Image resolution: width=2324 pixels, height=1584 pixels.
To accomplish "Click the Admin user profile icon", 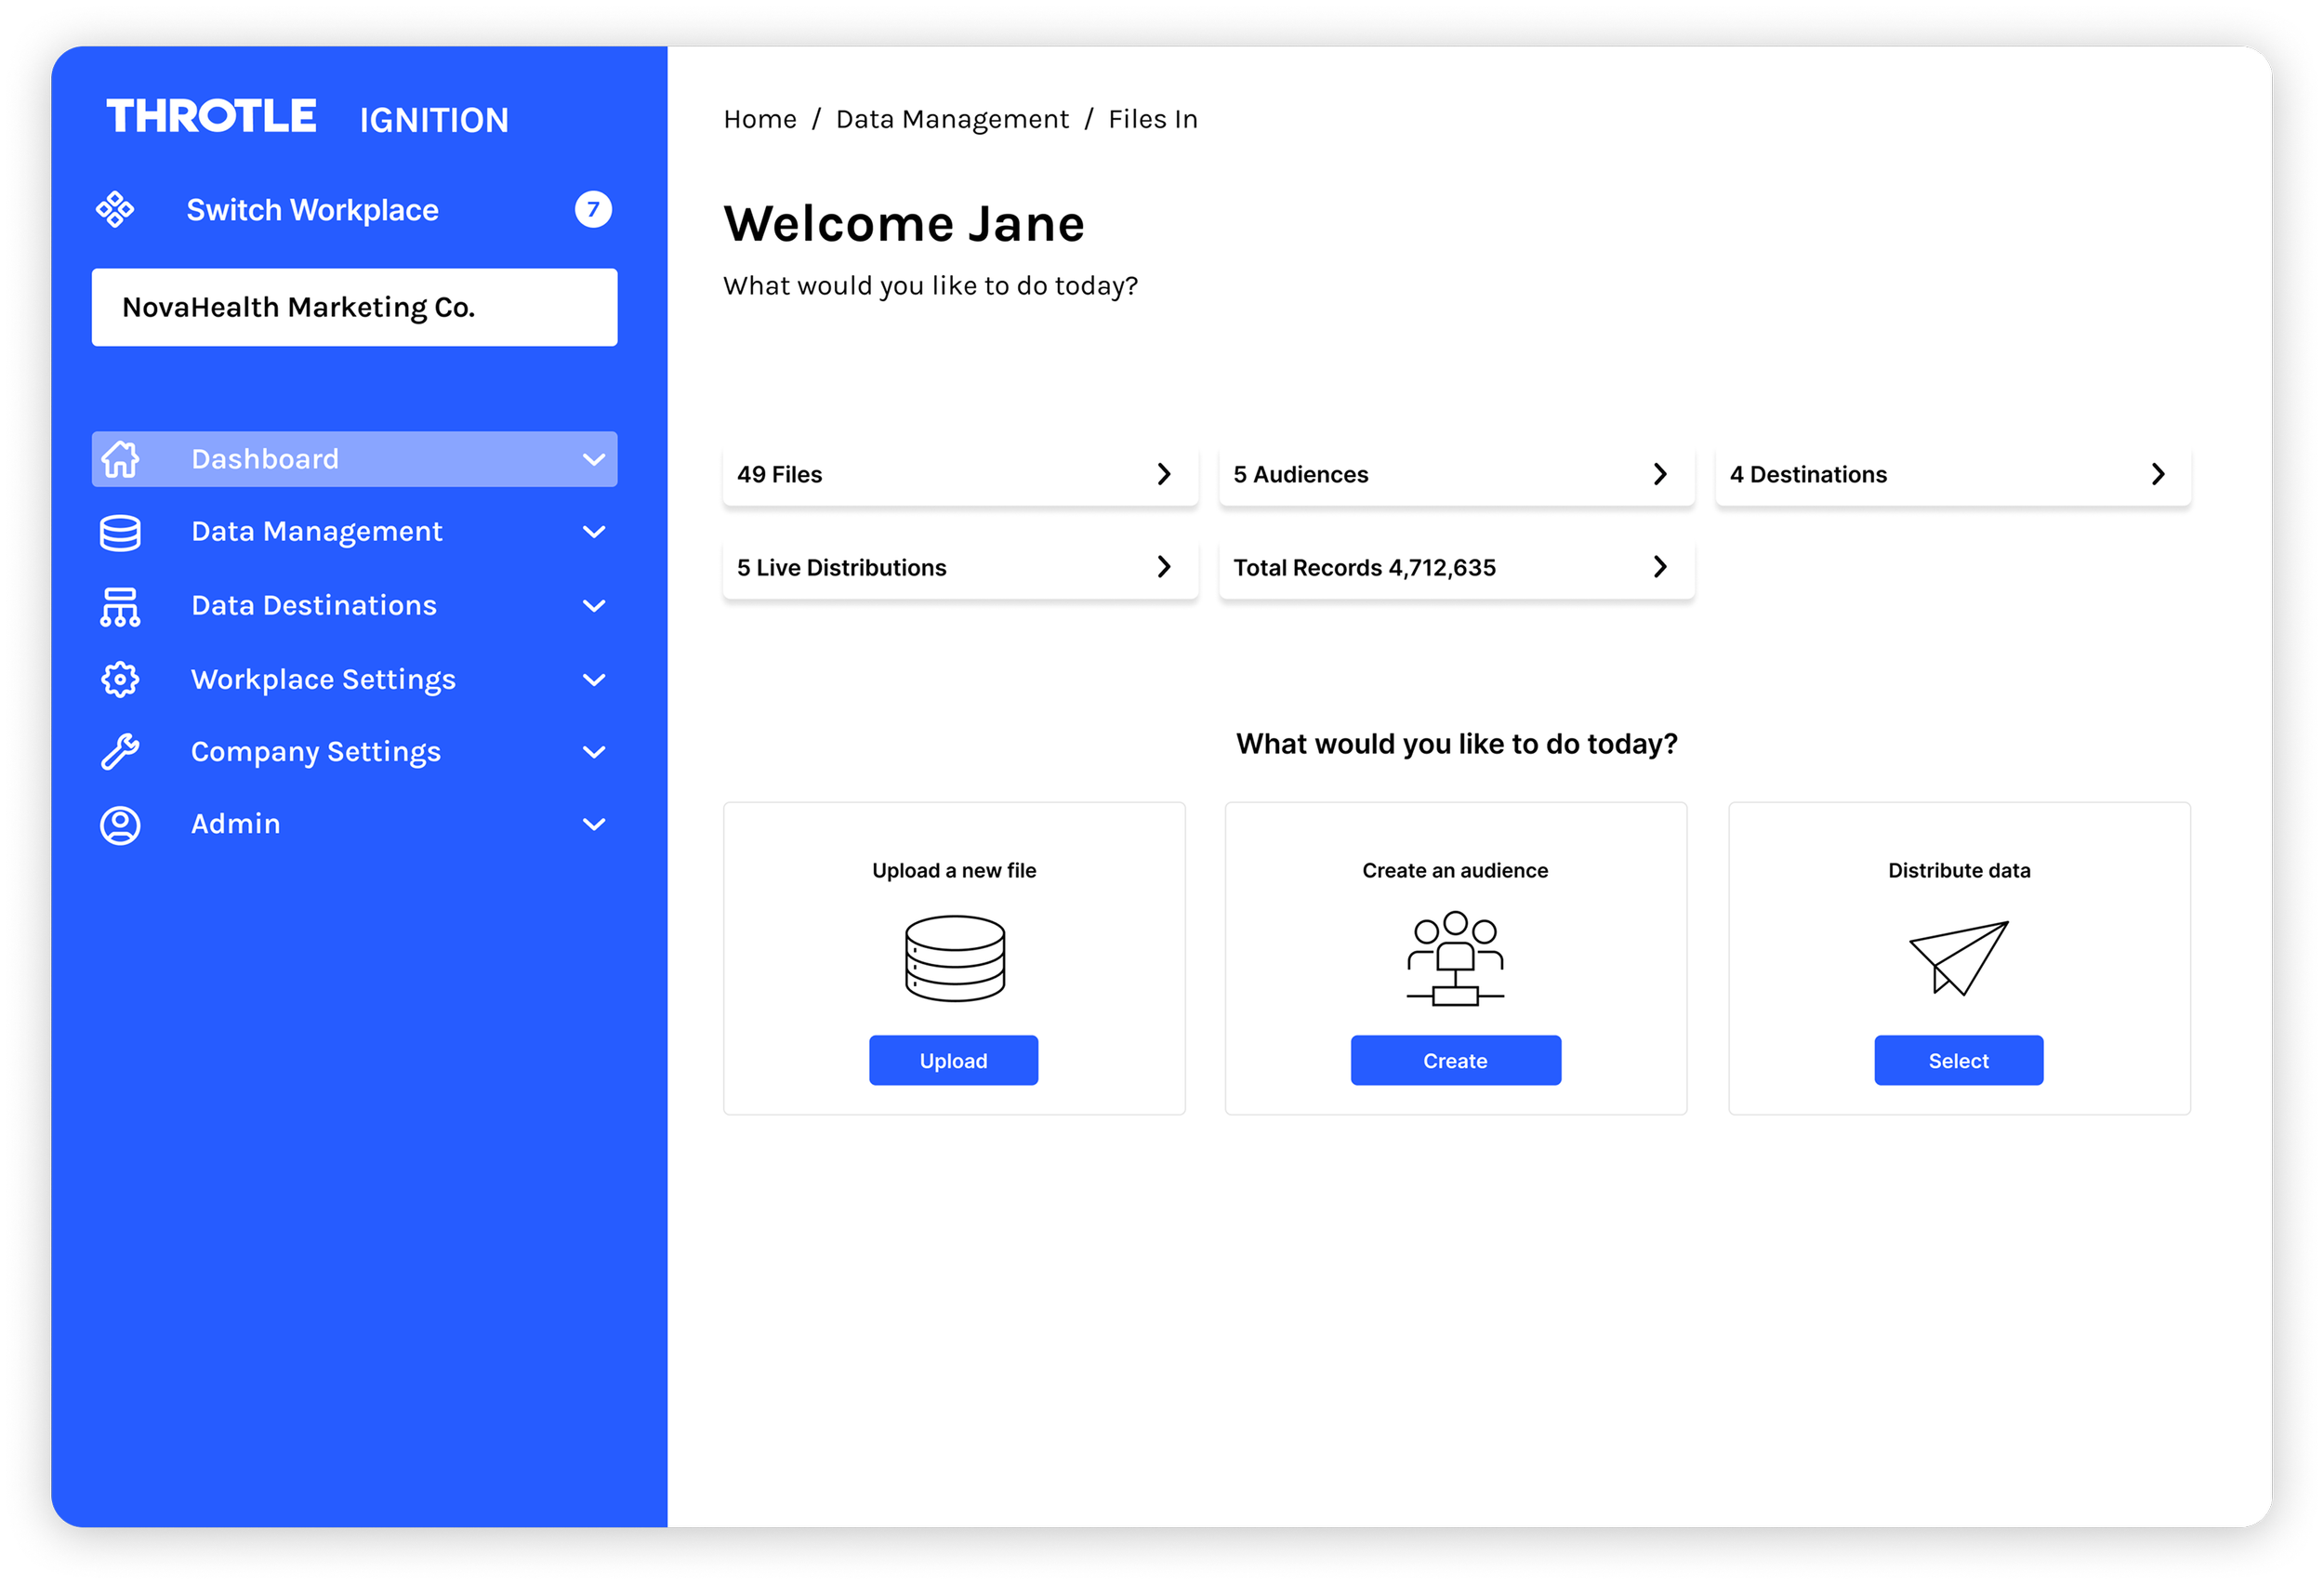I will tap(120, 825).
